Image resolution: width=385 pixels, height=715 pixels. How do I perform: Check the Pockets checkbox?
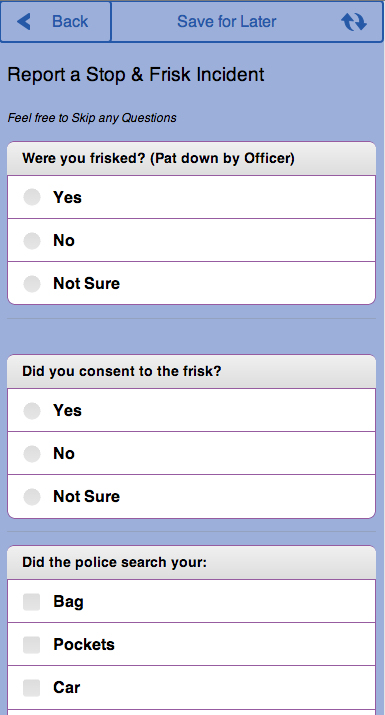pyautogui.click(x=31, y=644)
